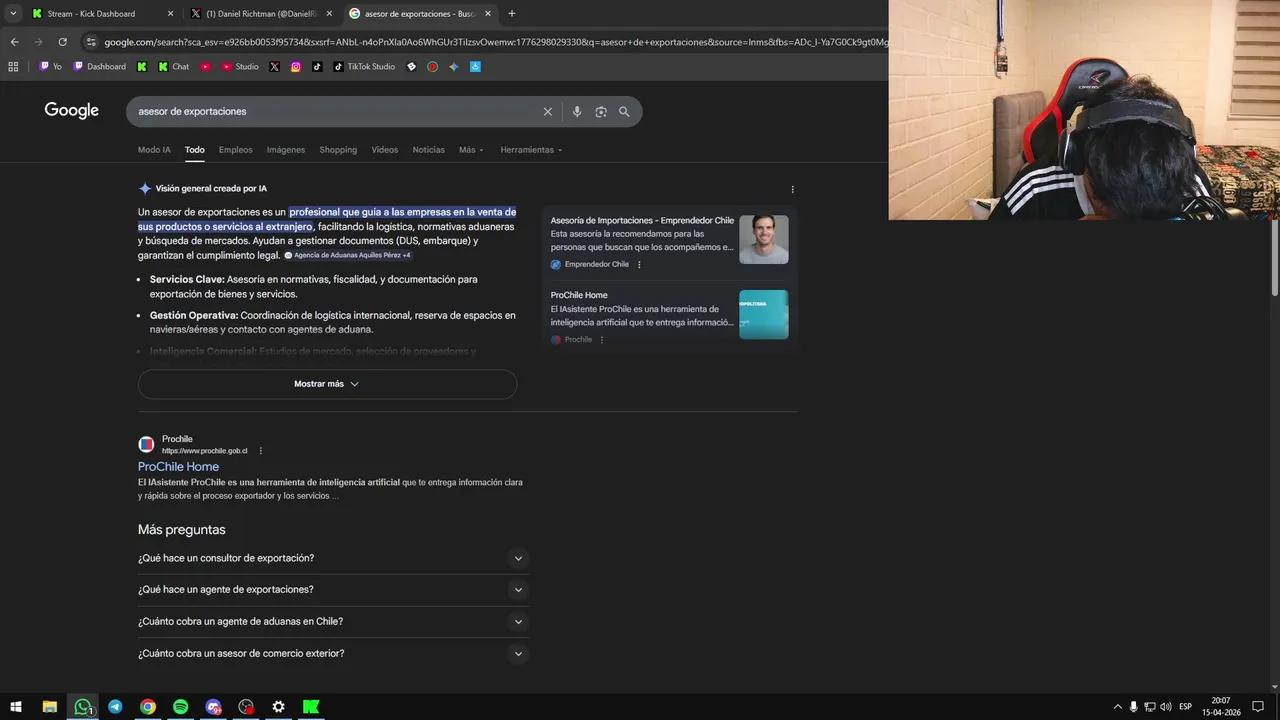Open the prochile.gob.cl URL link

204,451
